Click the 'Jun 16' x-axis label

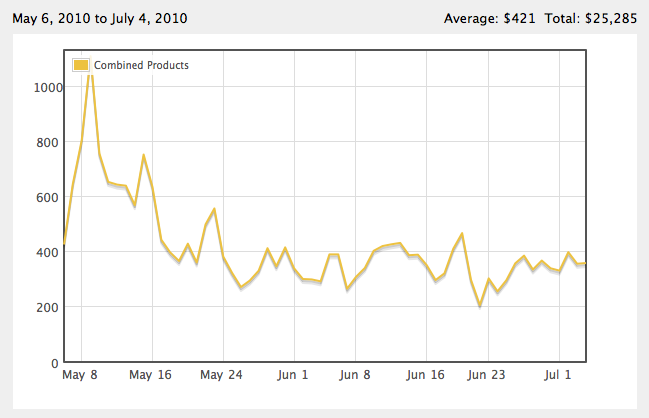425,375
